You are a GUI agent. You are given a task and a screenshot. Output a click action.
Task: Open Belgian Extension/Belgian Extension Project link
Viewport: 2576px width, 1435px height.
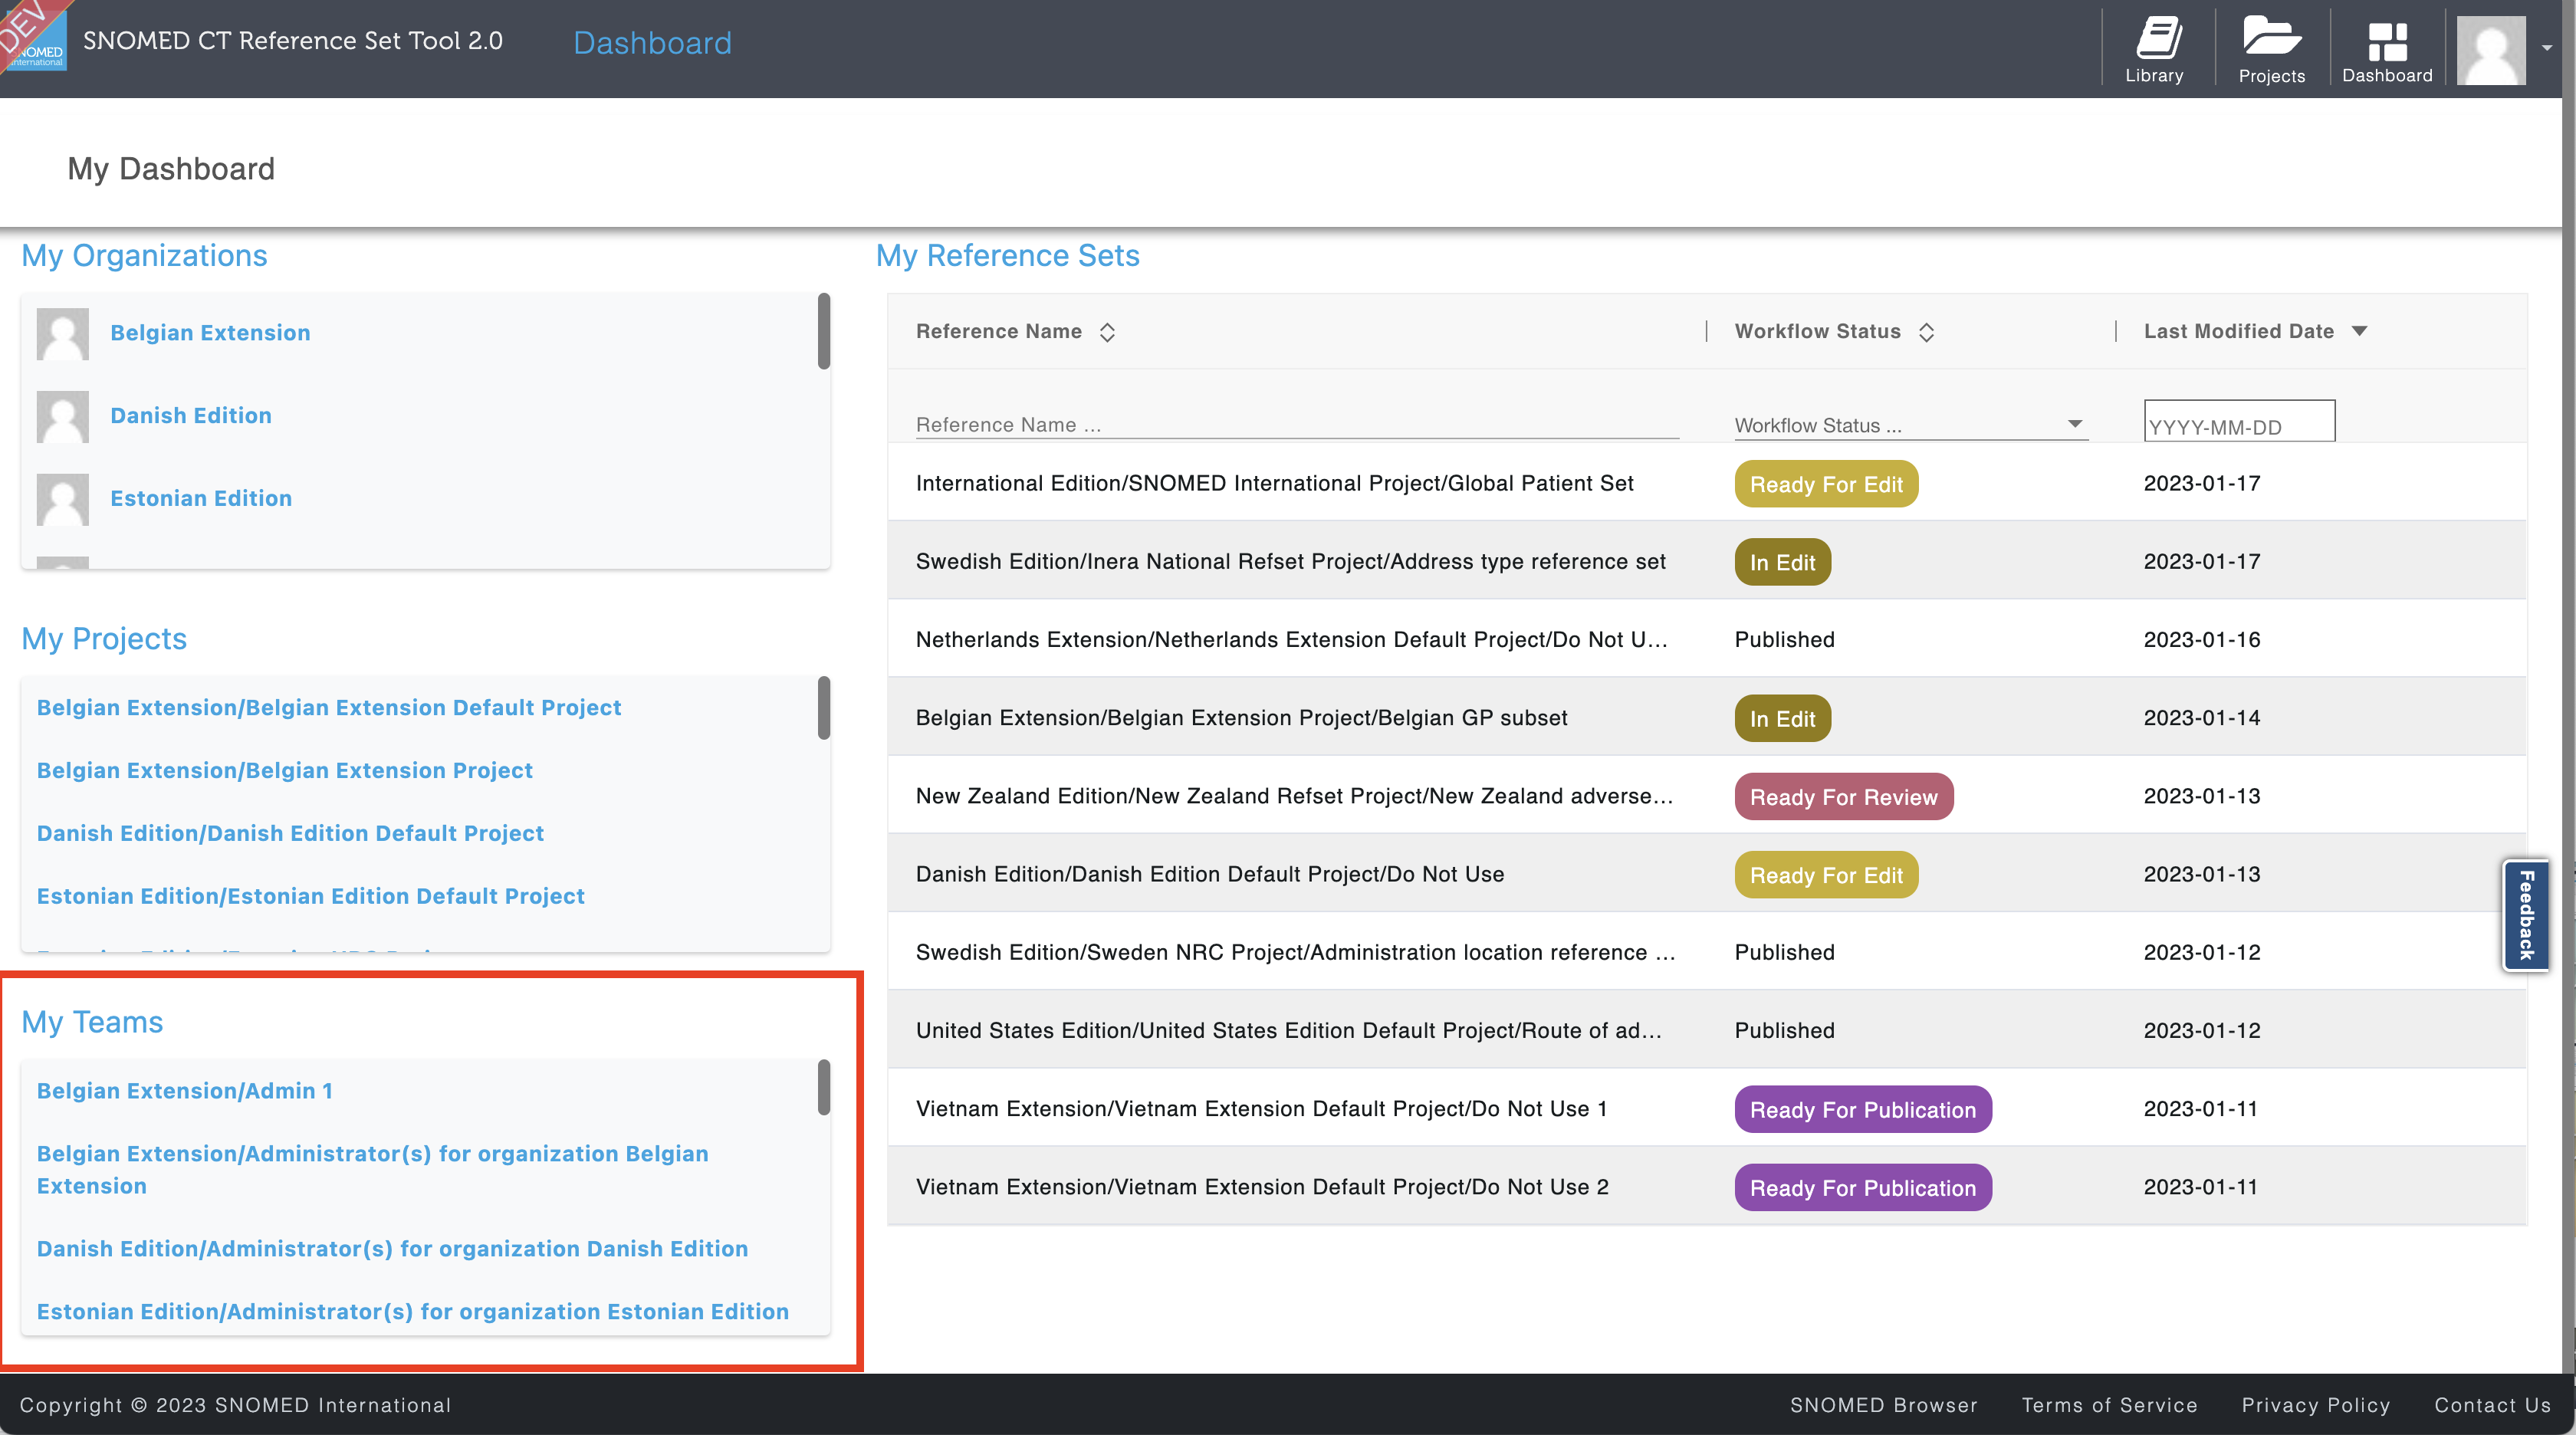pos(285,771)
